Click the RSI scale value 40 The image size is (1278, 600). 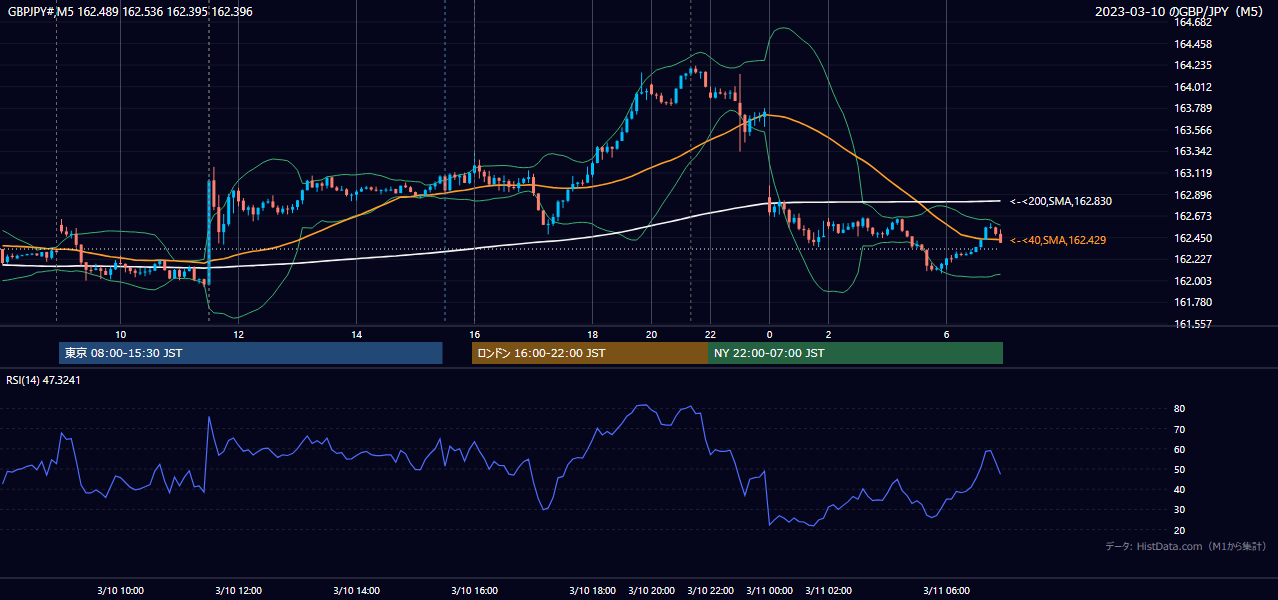click(1180, 489)
